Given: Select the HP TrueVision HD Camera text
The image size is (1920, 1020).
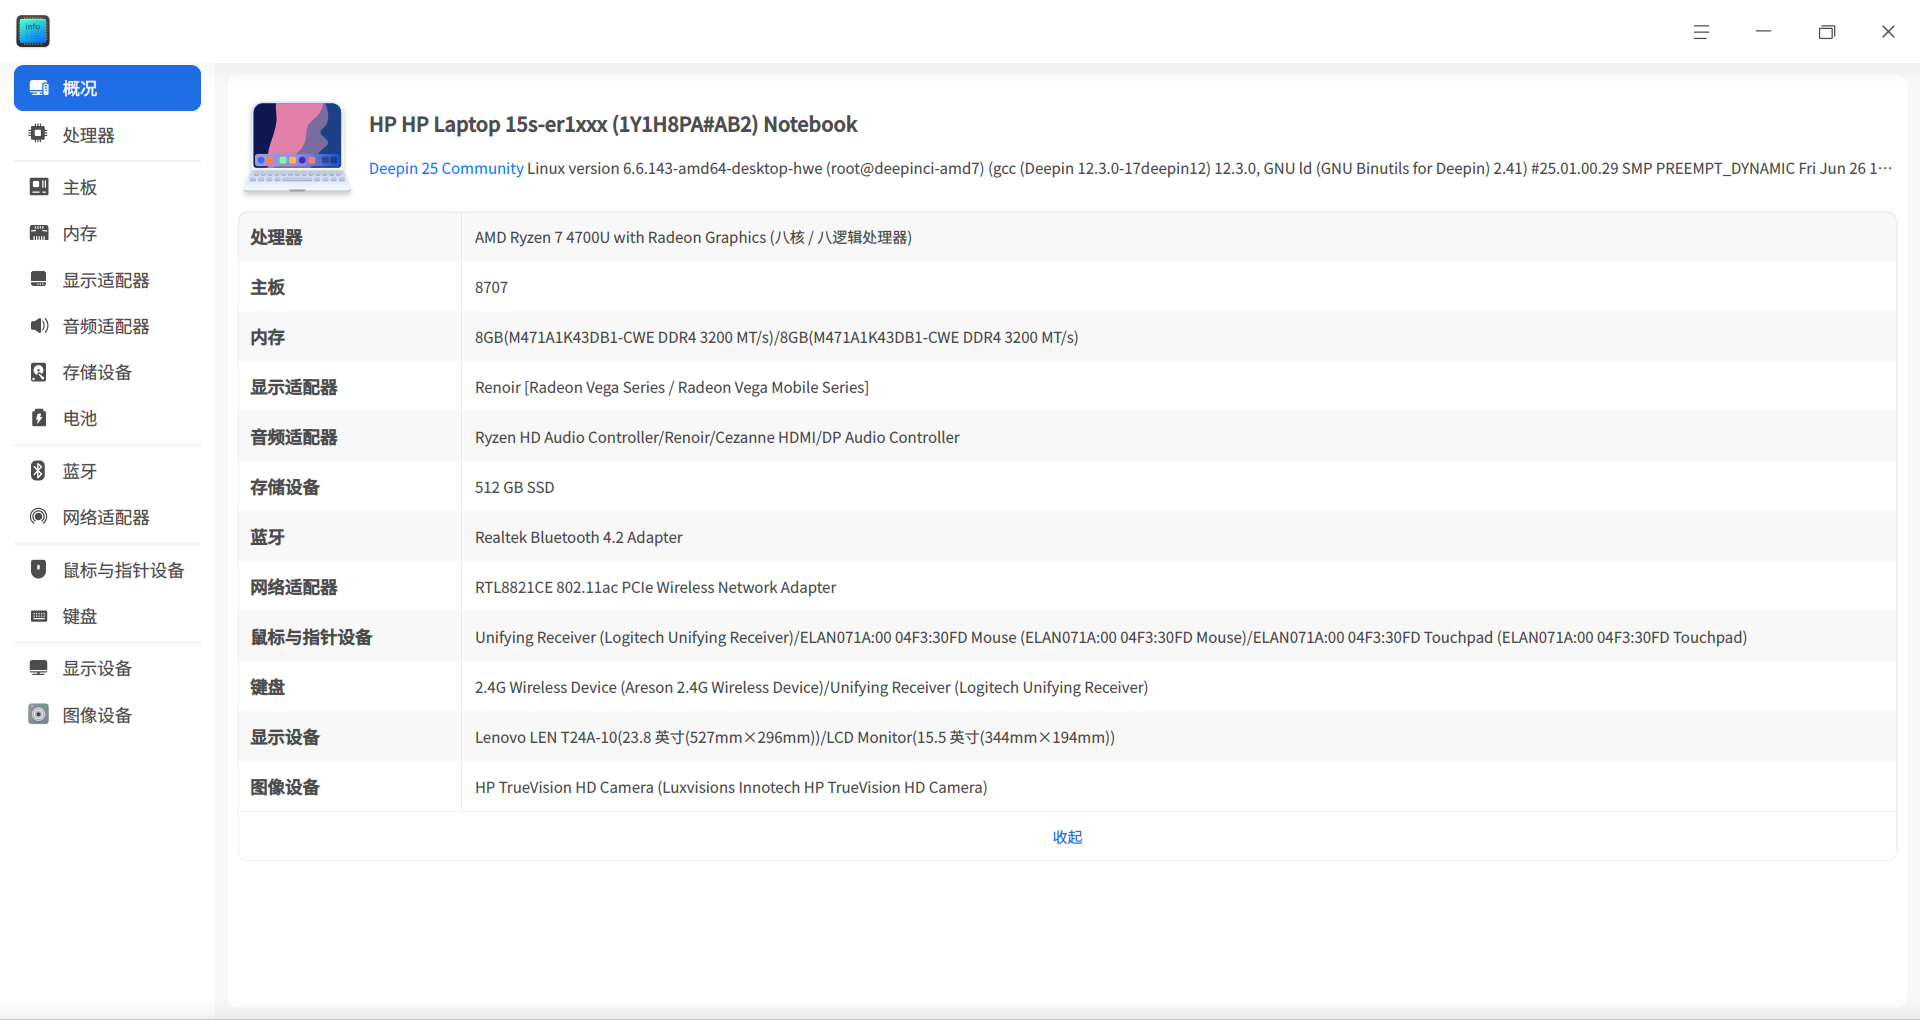Looking at the screenshot, I should tap(731, 787).
